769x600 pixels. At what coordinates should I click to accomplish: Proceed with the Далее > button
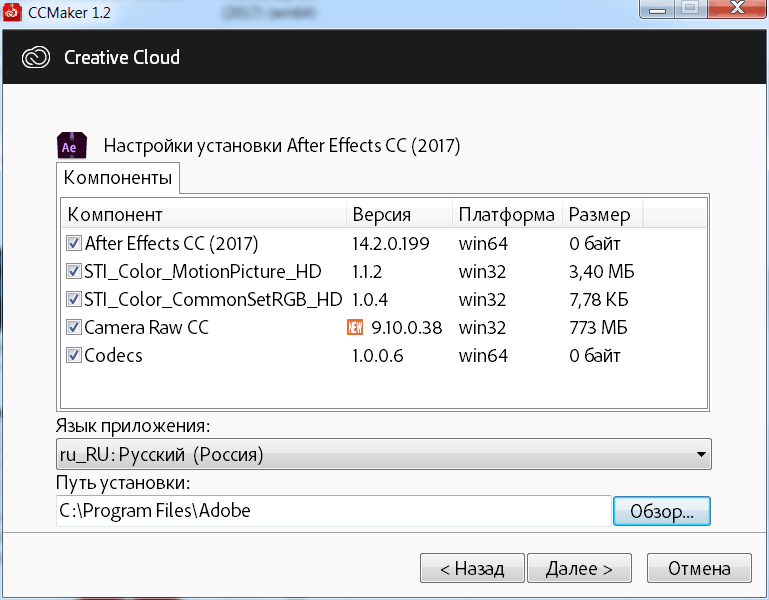pos(579,568)
